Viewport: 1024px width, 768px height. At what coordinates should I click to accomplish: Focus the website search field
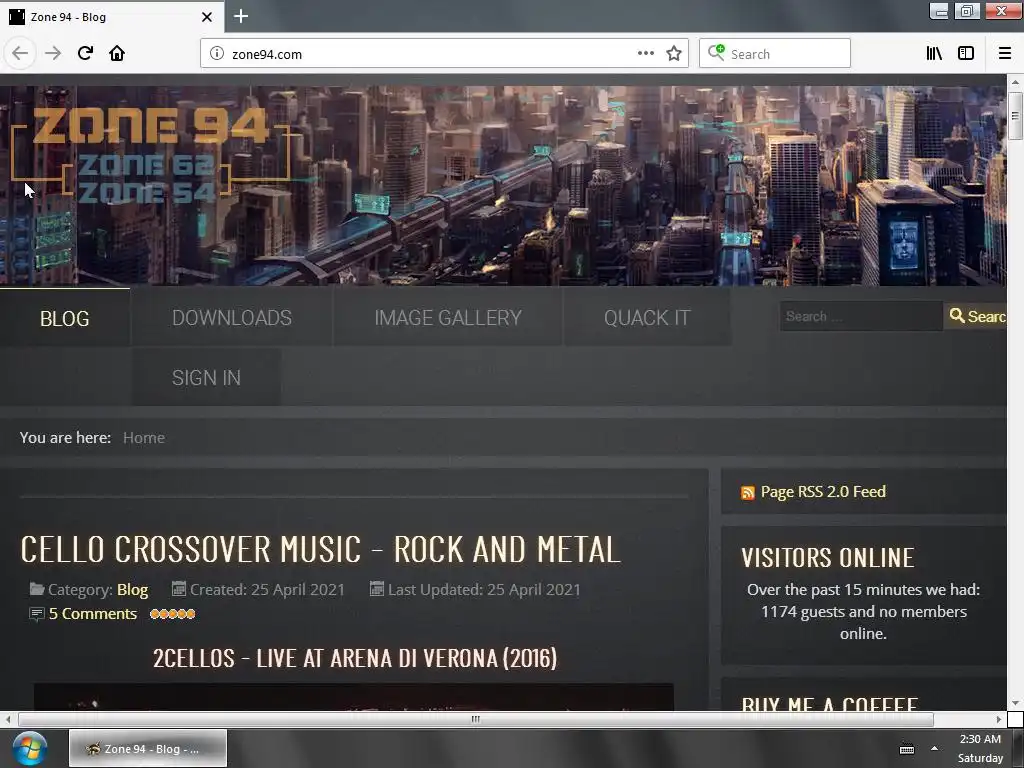click(861, 316)
